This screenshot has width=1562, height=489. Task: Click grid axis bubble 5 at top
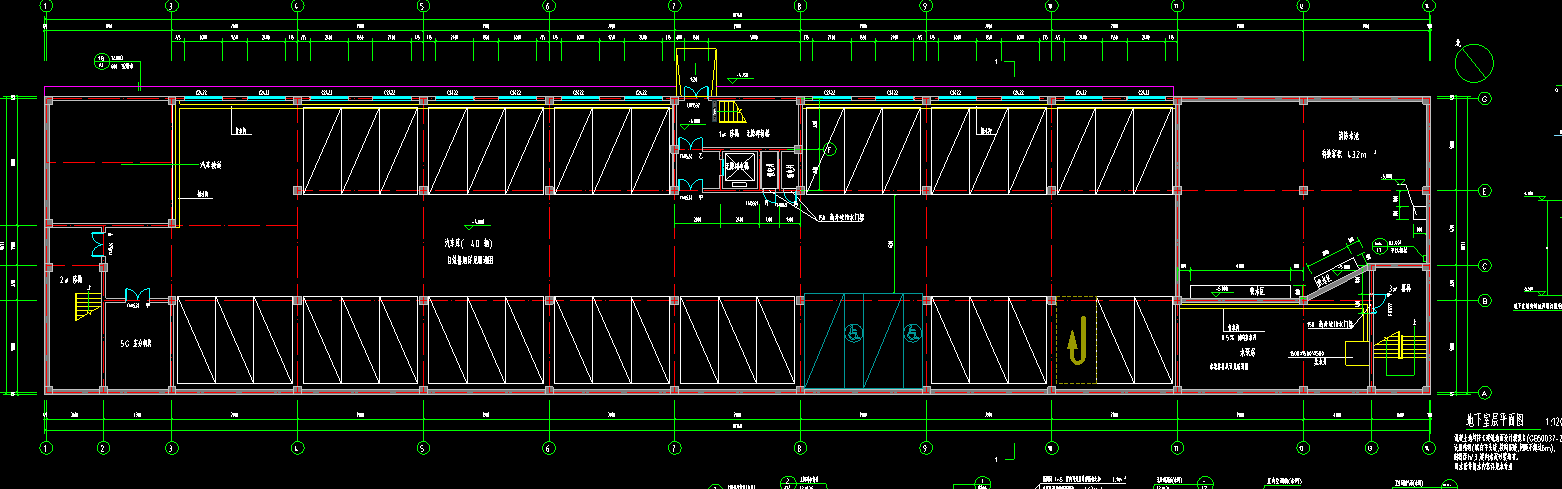(x=423, y=5)
